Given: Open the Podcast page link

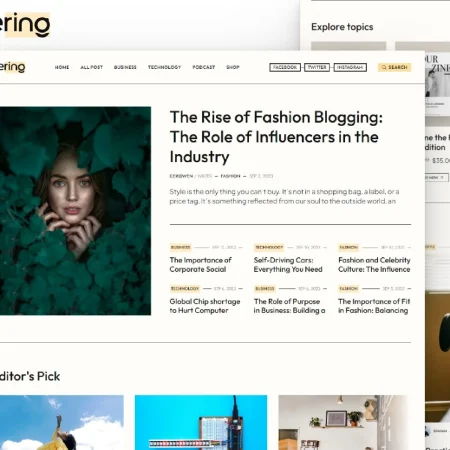Looking at the screenshot, I should point(204,67).
